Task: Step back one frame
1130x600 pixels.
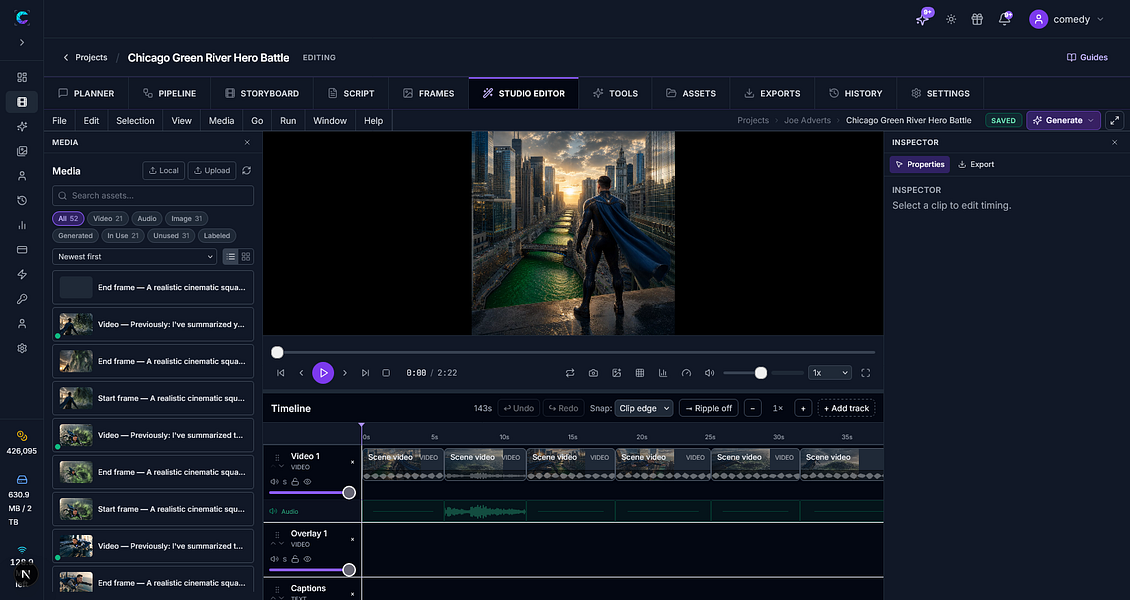Action: pyautogui.click(x=301, y=373)
